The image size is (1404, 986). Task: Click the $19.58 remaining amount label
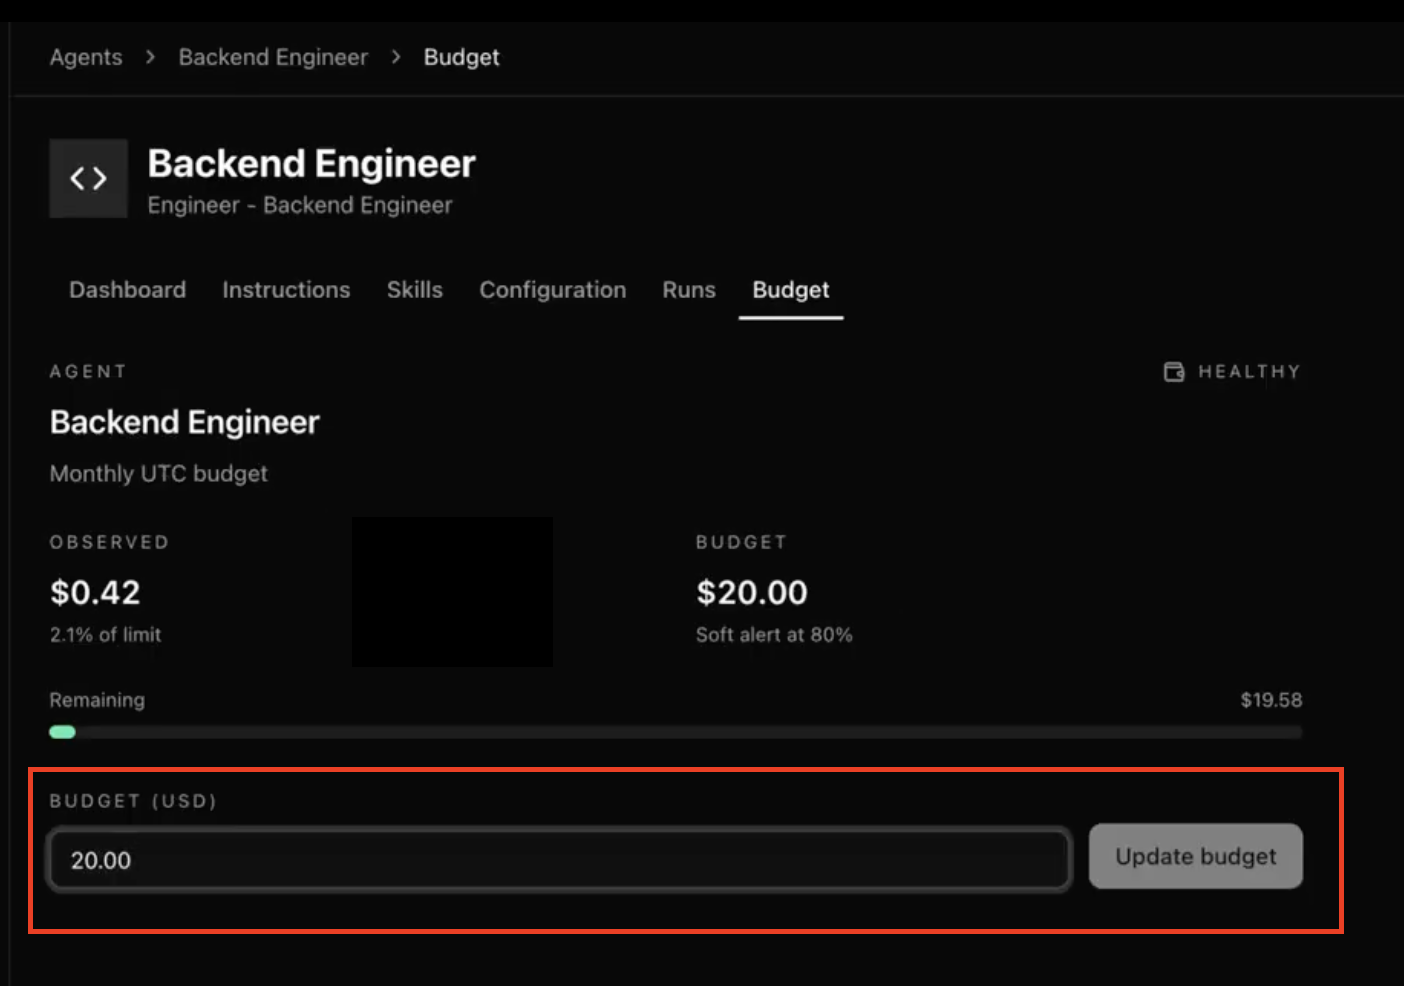pos(1271,700)
